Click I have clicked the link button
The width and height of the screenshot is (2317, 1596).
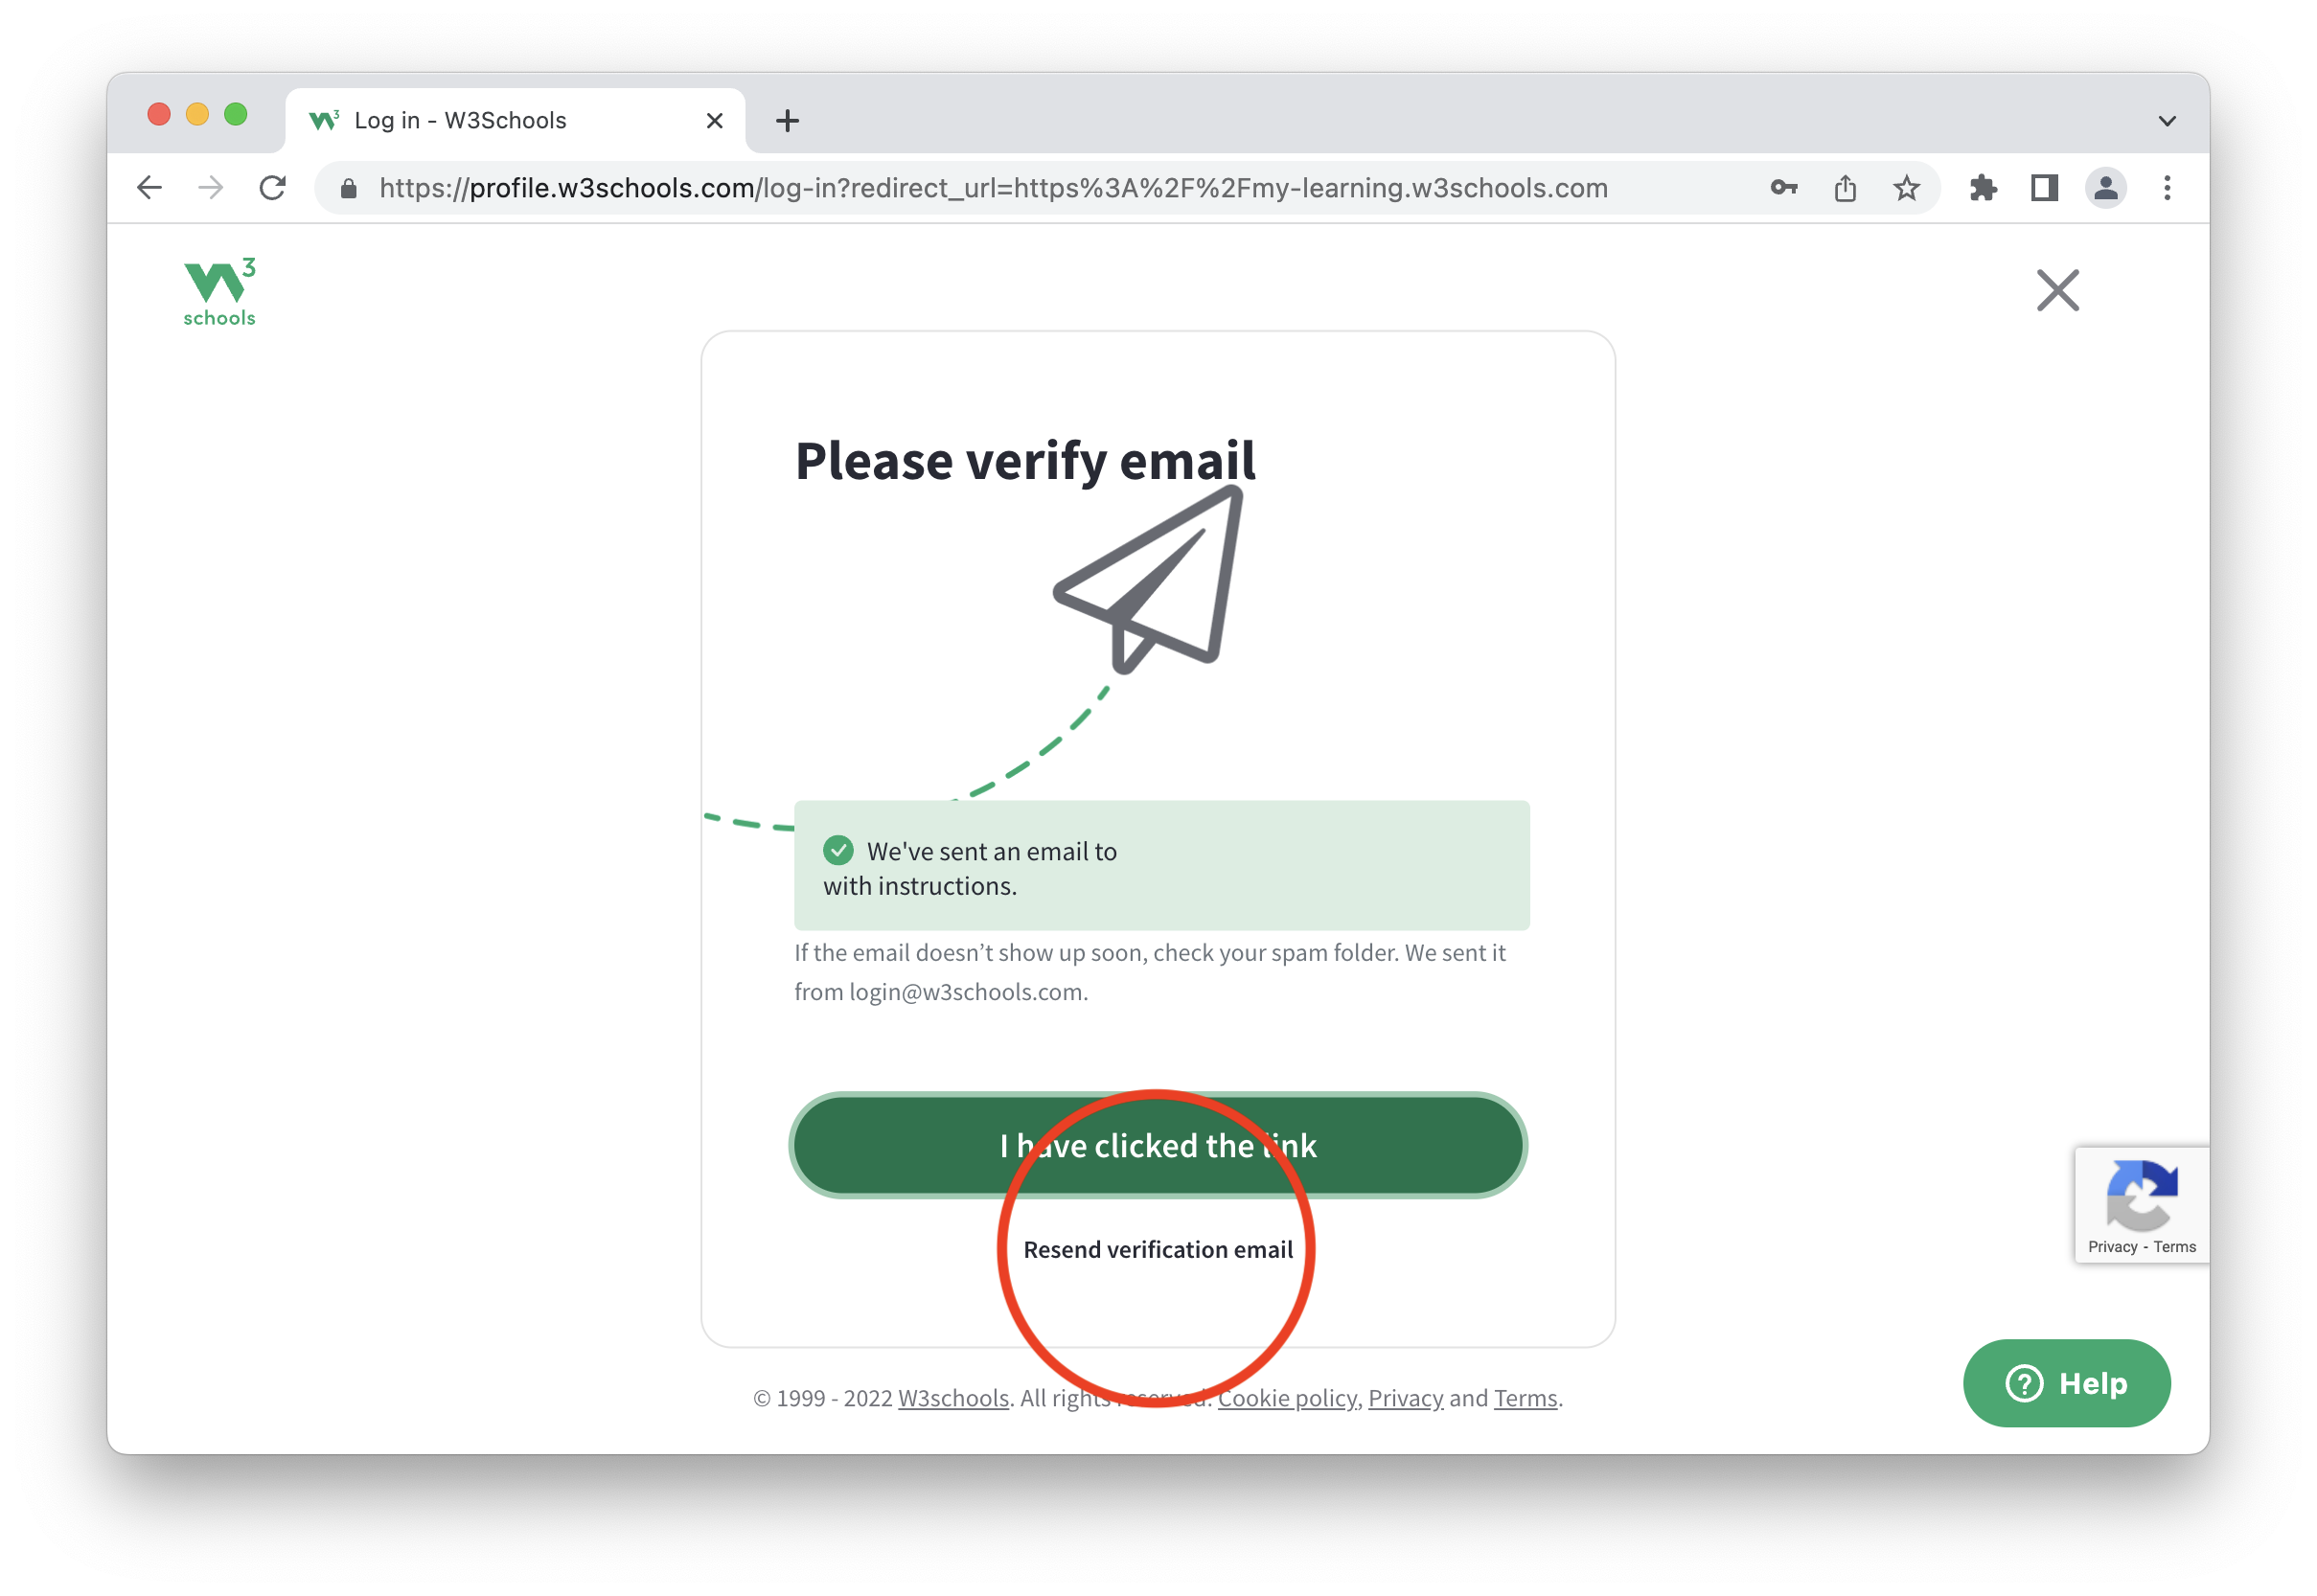click(1157, 1145)
